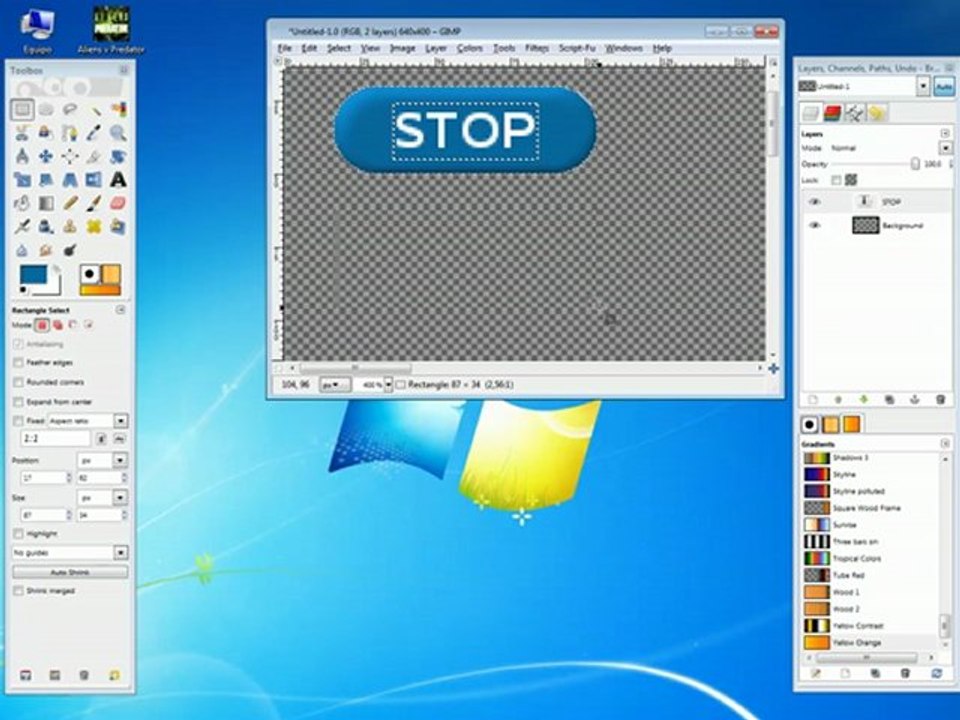Image resolution: width=960 pixels, height=720 pixels.
Task: Select the Color Picker eyedropper tool
Action: [94, 133]
